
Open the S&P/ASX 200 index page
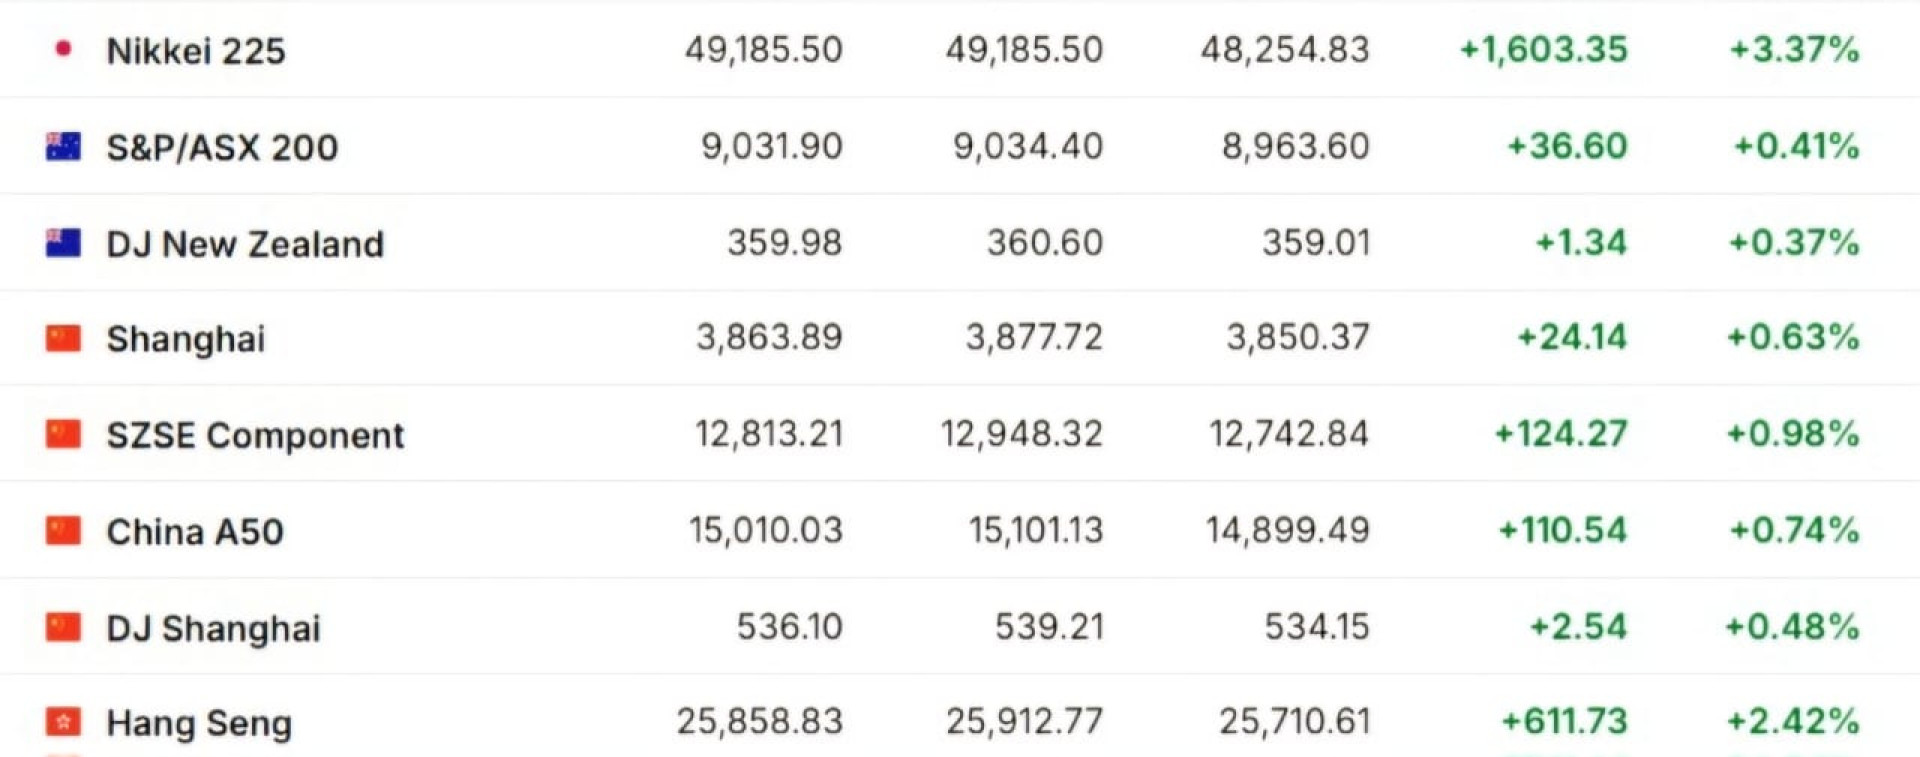pos(222,148)
